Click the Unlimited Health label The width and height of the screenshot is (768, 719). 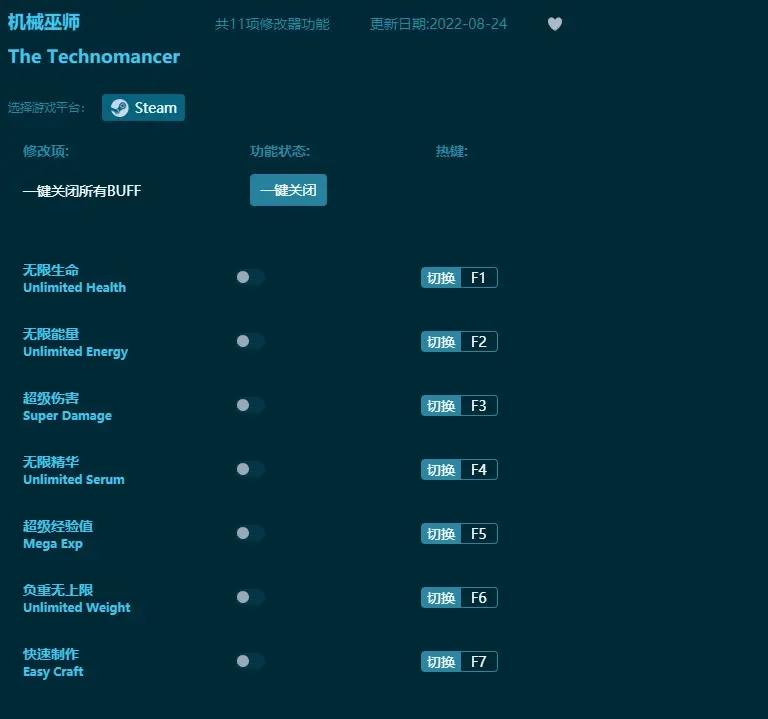(x=74, y=288)
